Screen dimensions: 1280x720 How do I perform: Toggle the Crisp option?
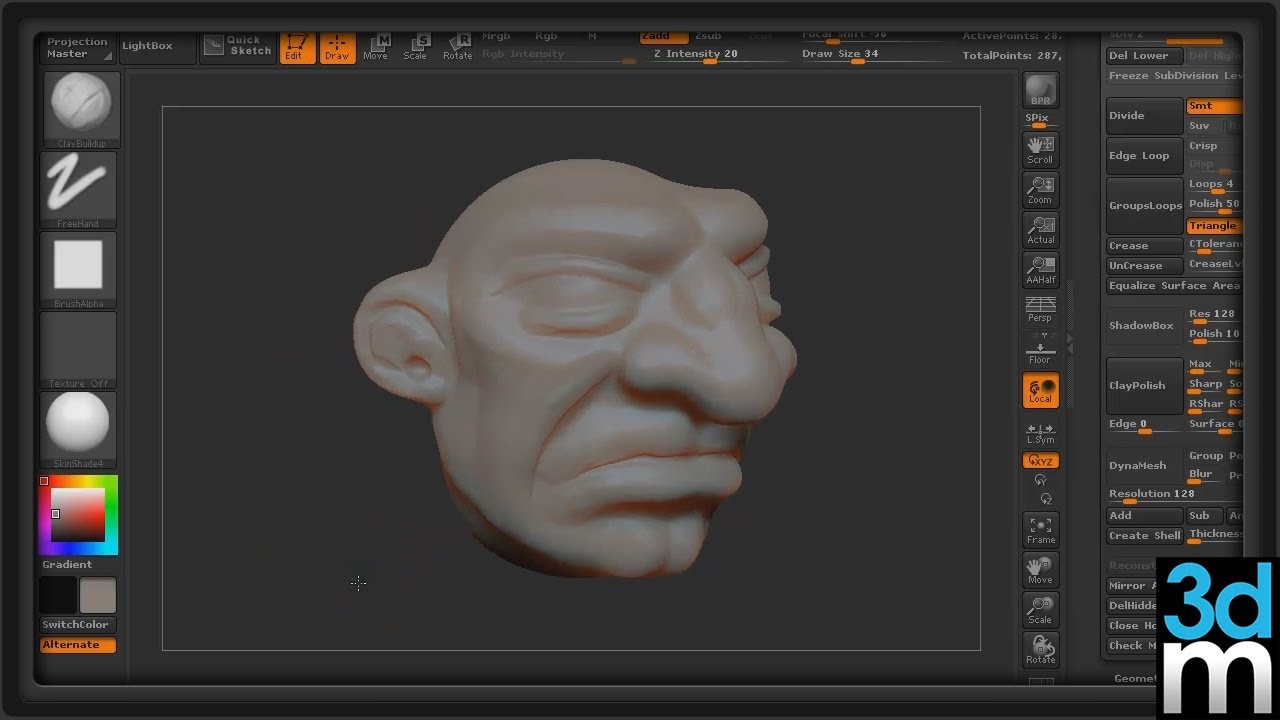click(1214, 146)
